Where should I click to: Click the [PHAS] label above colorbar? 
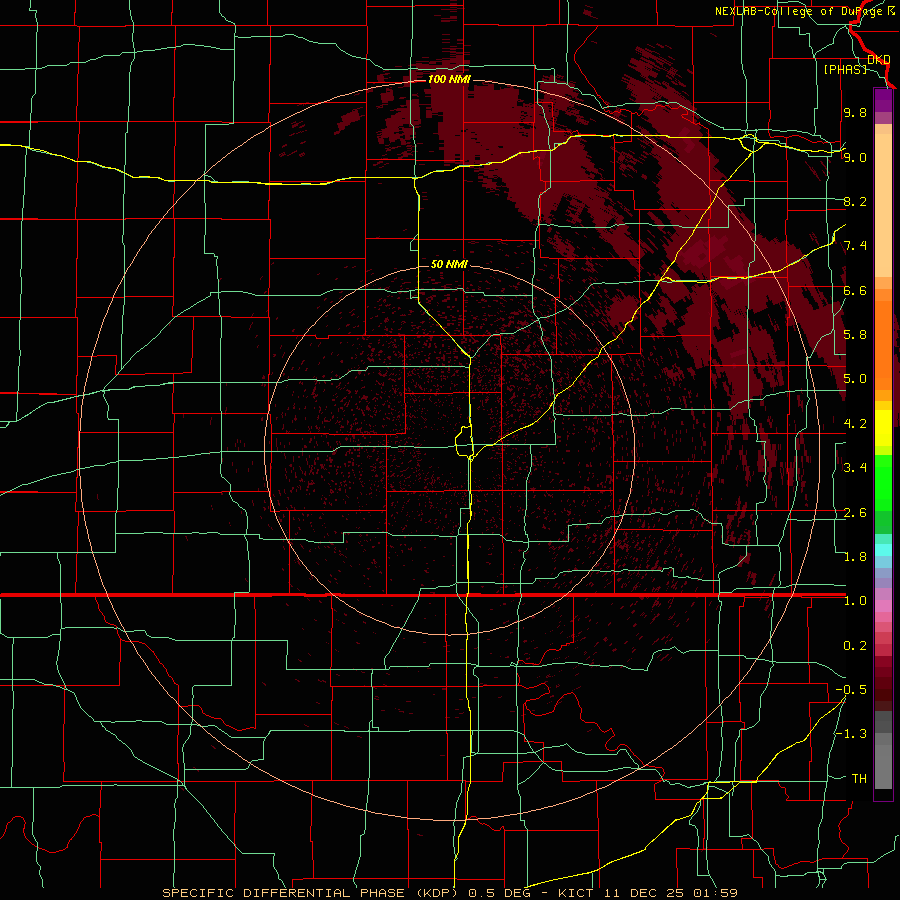click(x=845, y=69)
